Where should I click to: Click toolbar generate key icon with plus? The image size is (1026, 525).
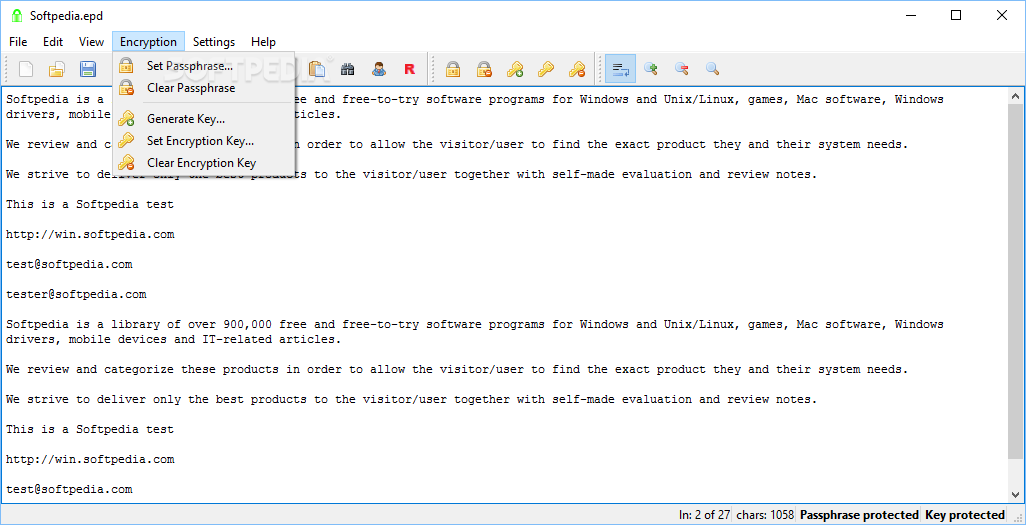(515, 69)
